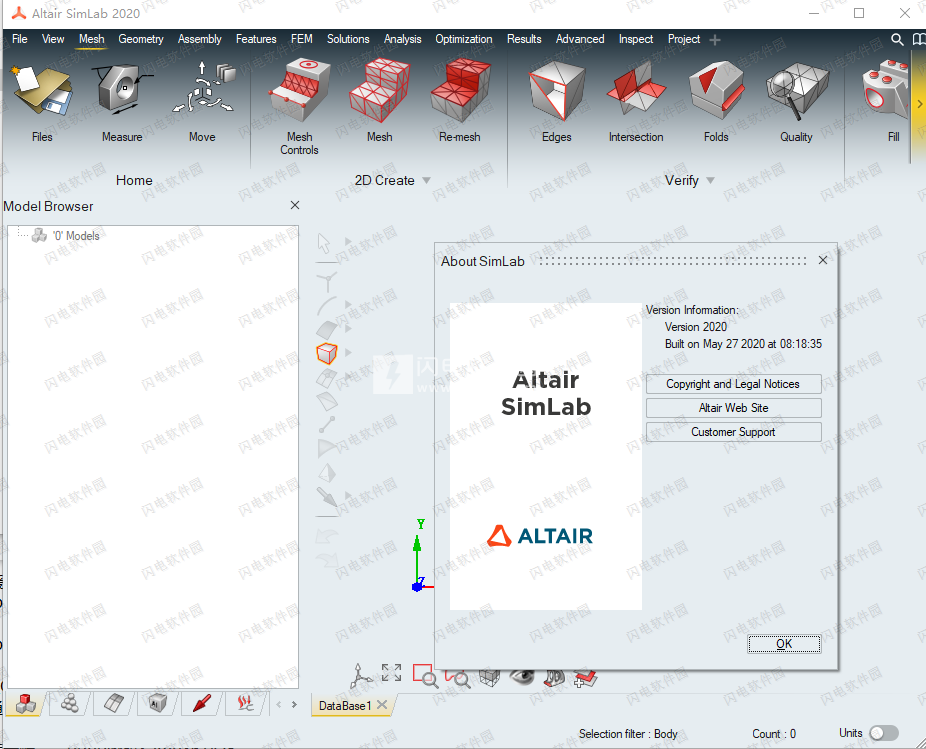The width and height of the screenshot is (926, 749).
Task: Open the assembly cubes browser tab
Action: click(x=25, y=704)
